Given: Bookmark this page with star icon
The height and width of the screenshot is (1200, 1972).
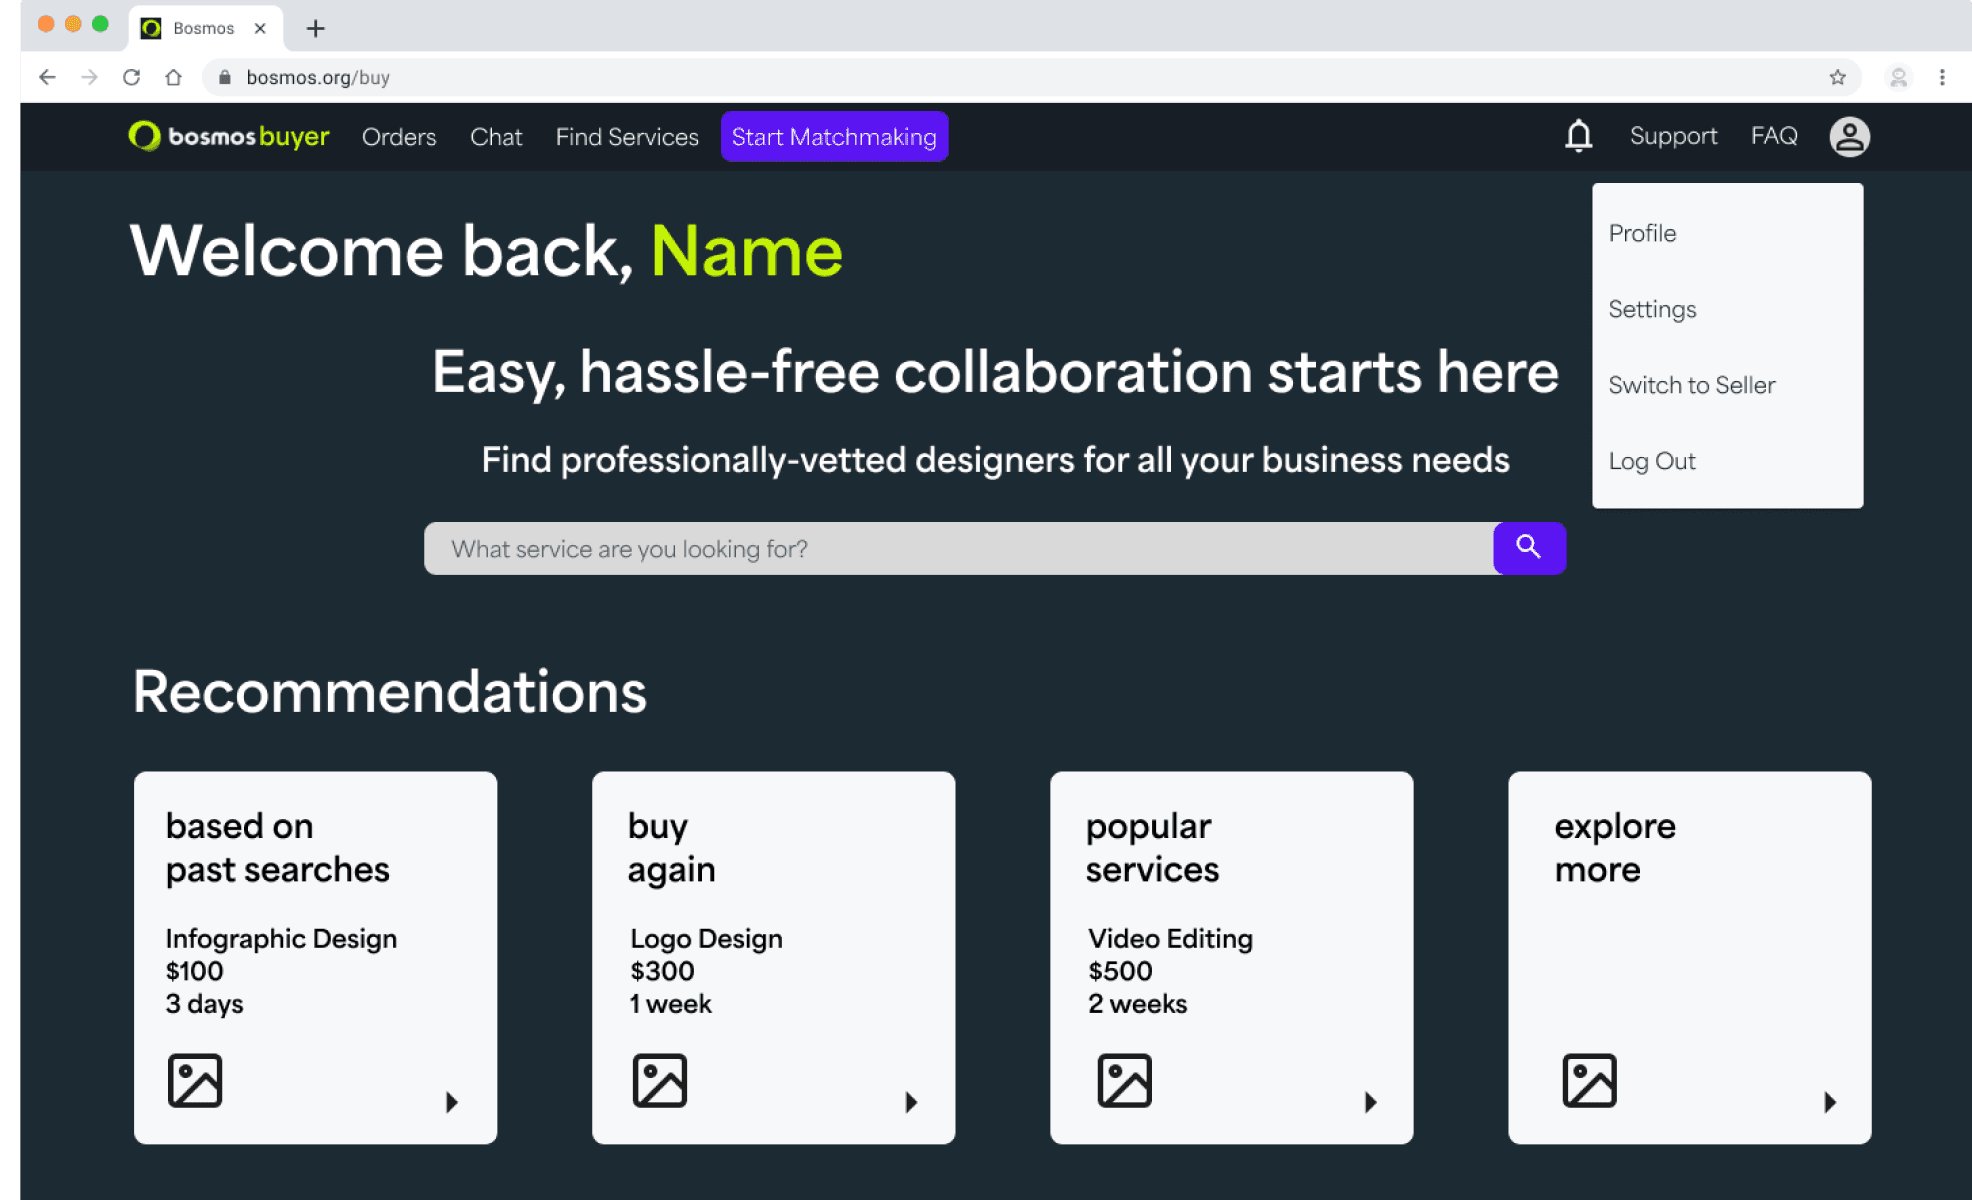Looking at the screenshot, I should point(1837,77).
